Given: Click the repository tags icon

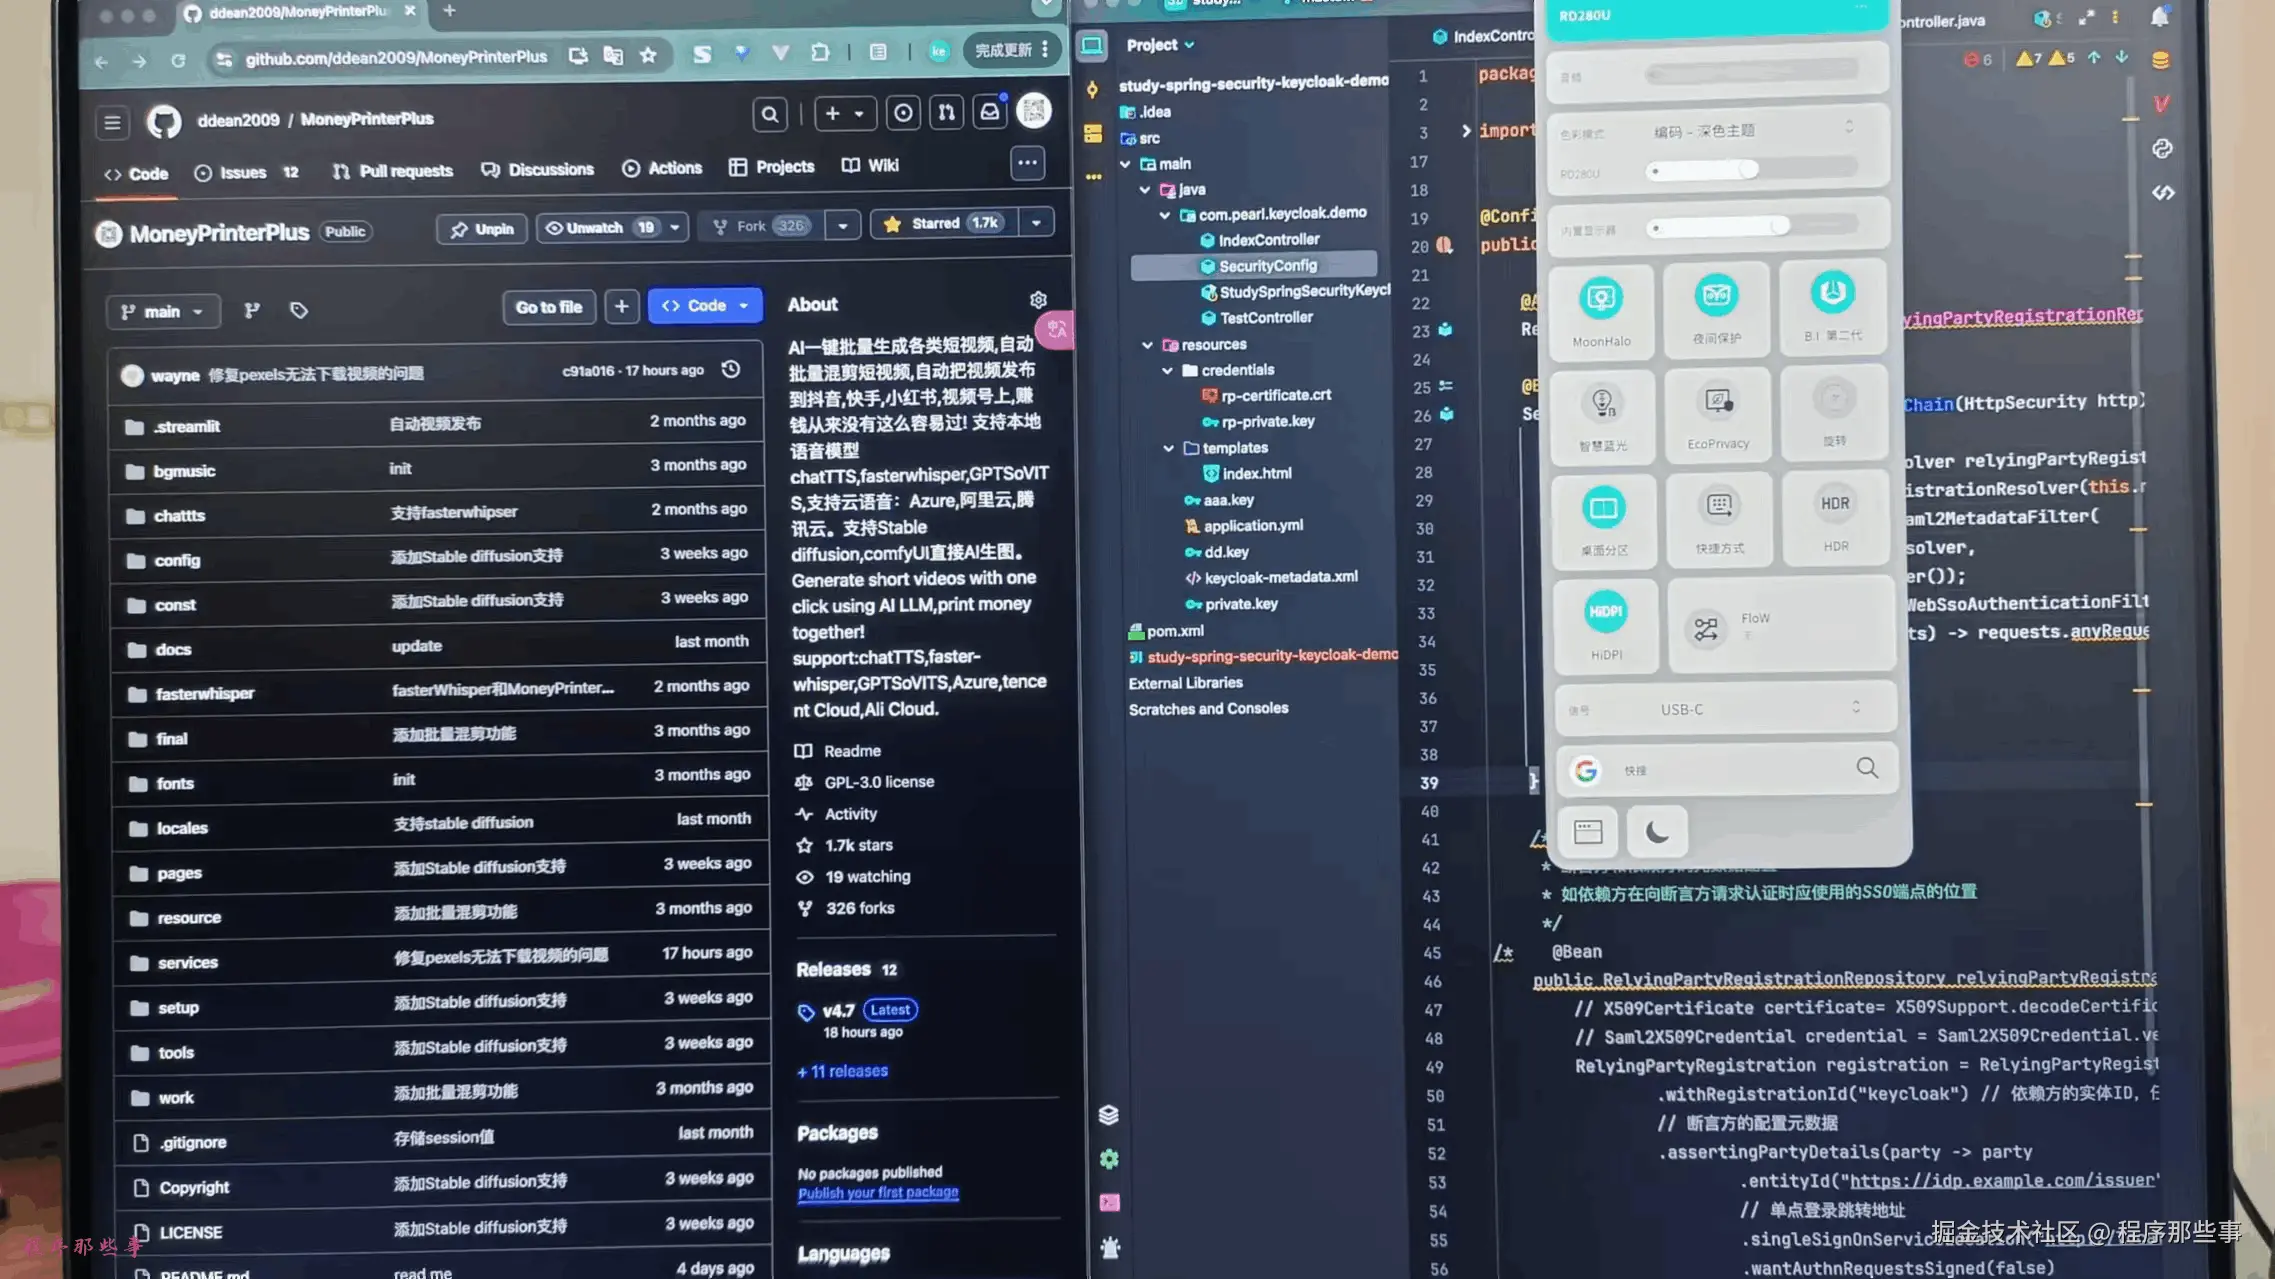Looking at the screenshot, I should tap(298, 311).
